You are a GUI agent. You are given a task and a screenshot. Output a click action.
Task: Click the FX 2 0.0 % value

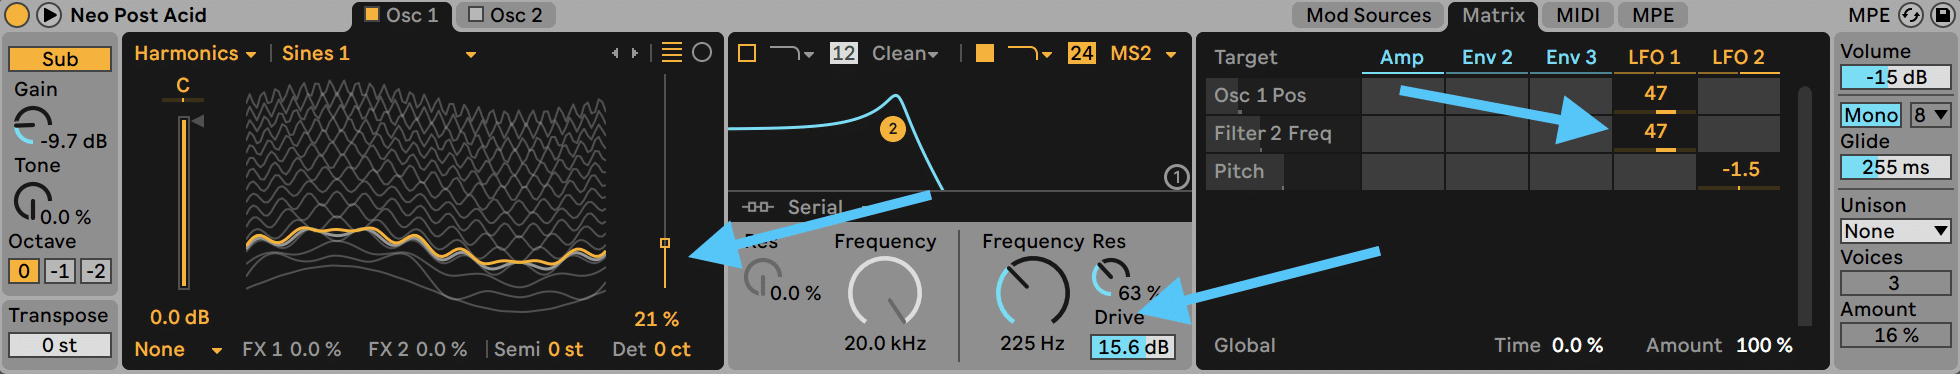point(441,349)
